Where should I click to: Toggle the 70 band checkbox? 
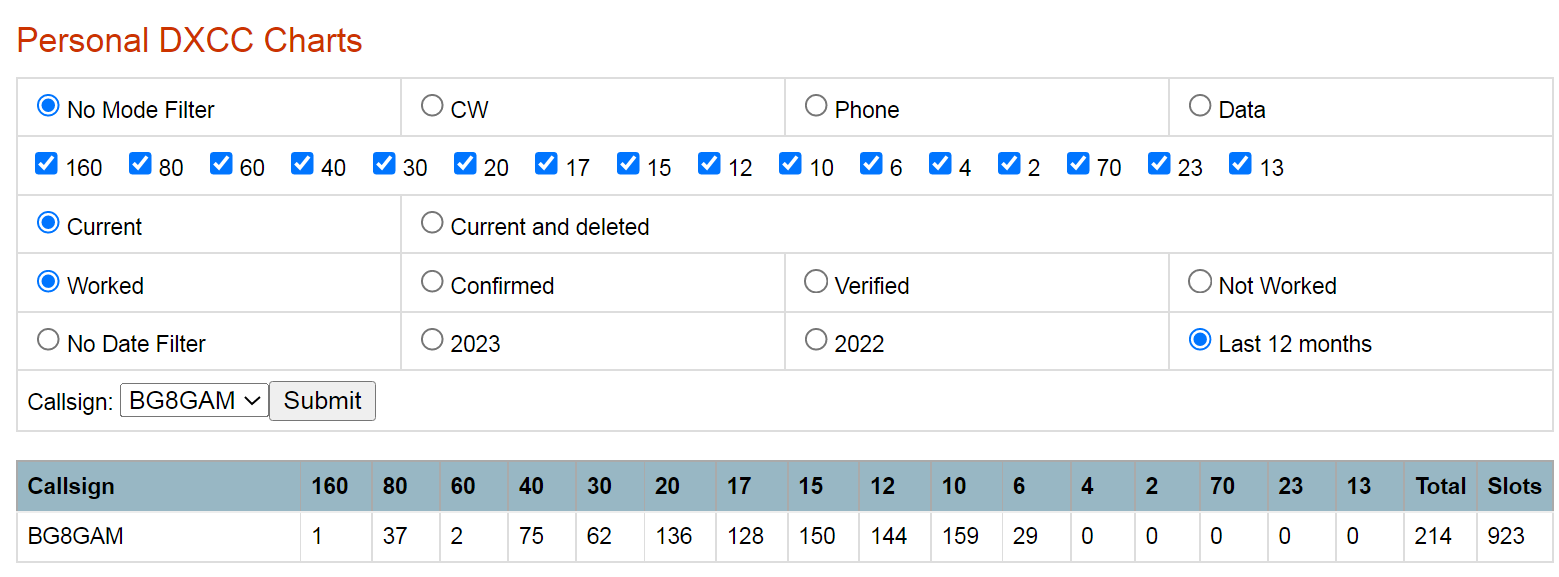click(x=1078, y=164)
